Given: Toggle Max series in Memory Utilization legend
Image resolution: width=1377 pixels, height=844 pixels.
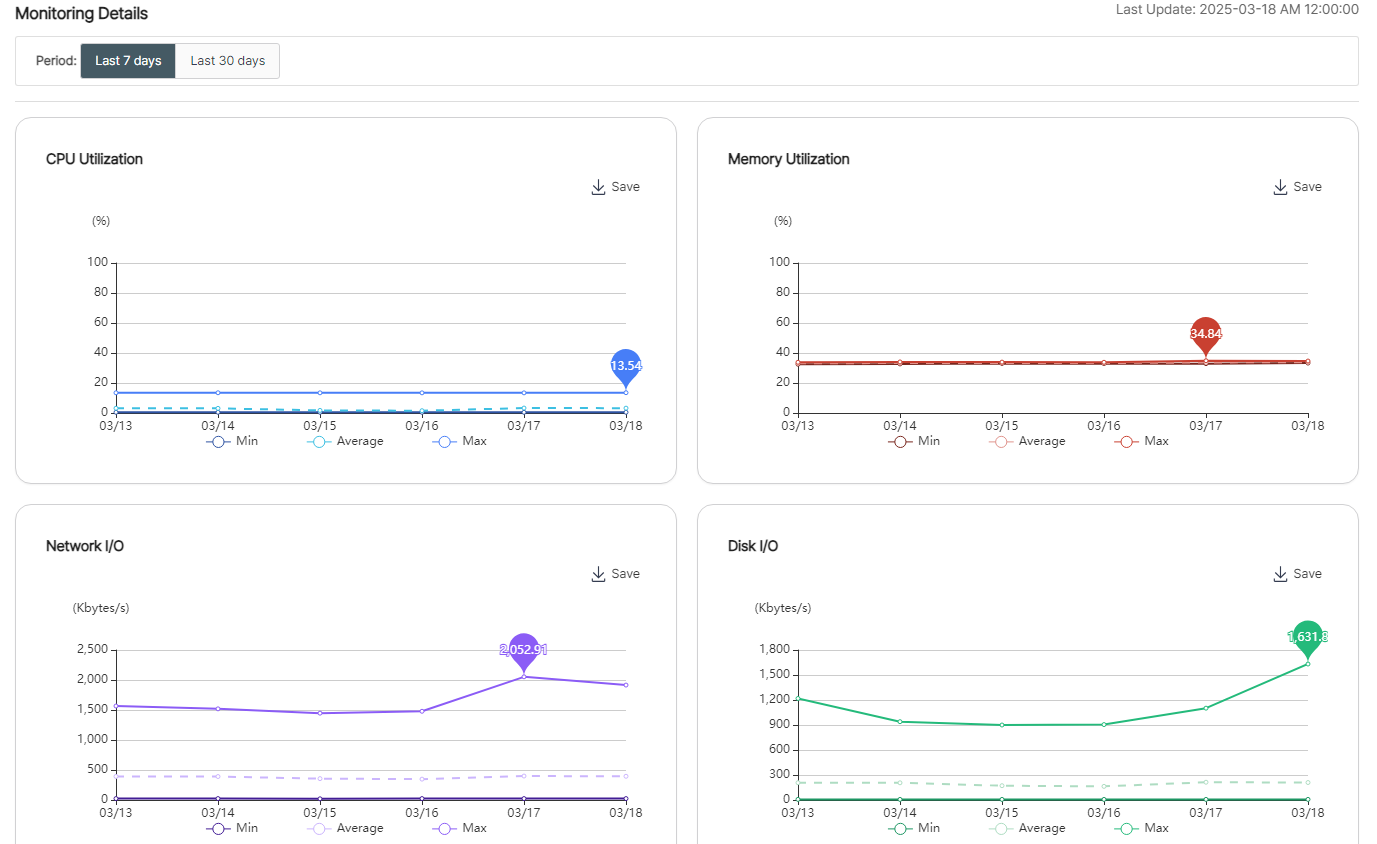Looking at the screenshot, I should pyautogui.click(x=1141, y=441).
